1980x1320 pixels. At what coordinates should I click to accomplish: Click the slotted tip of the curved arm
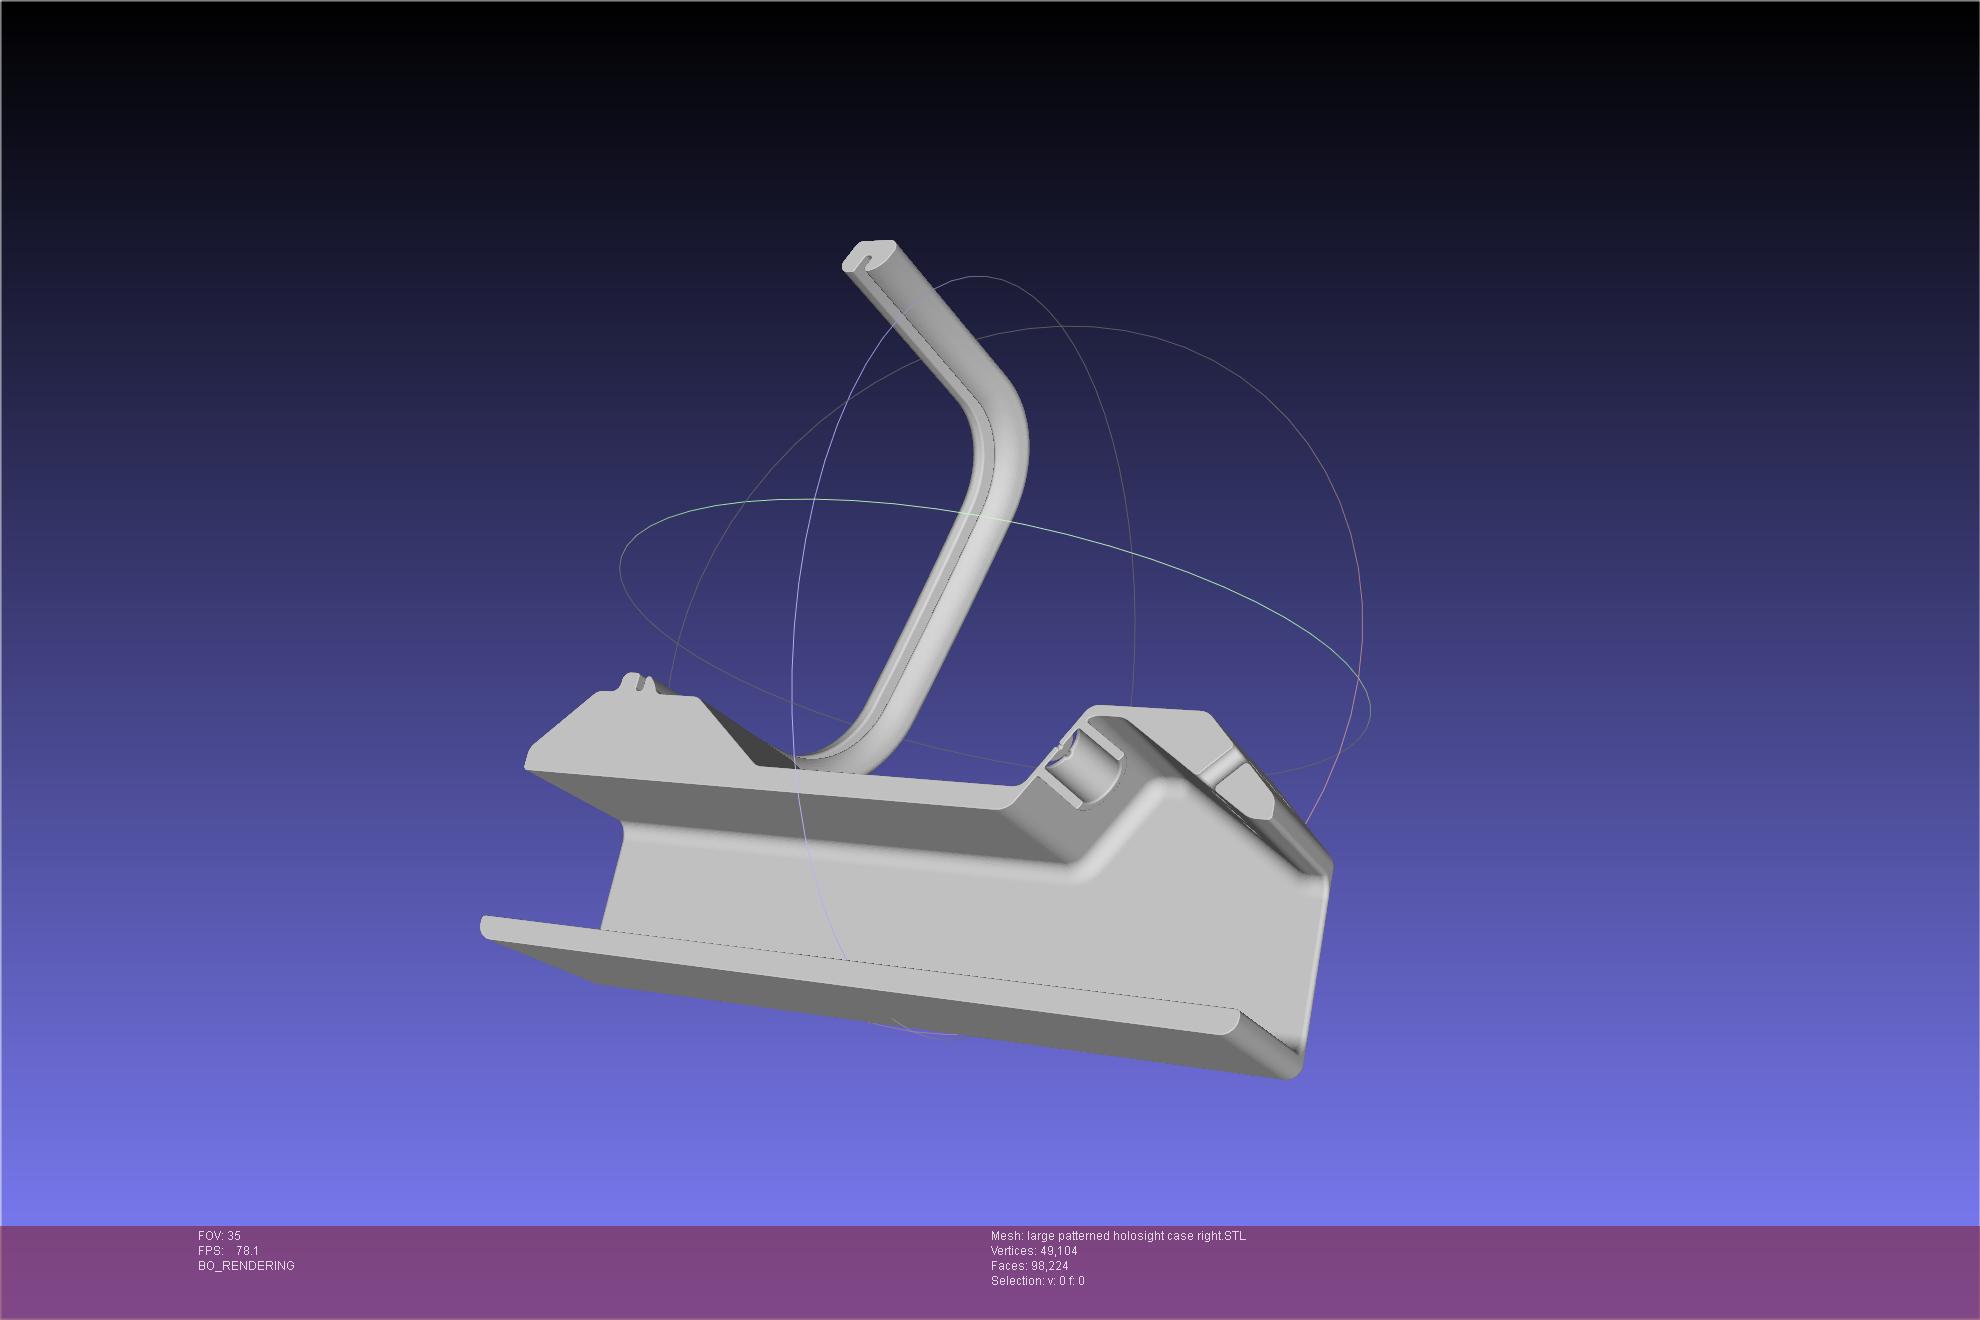[868, 256]
